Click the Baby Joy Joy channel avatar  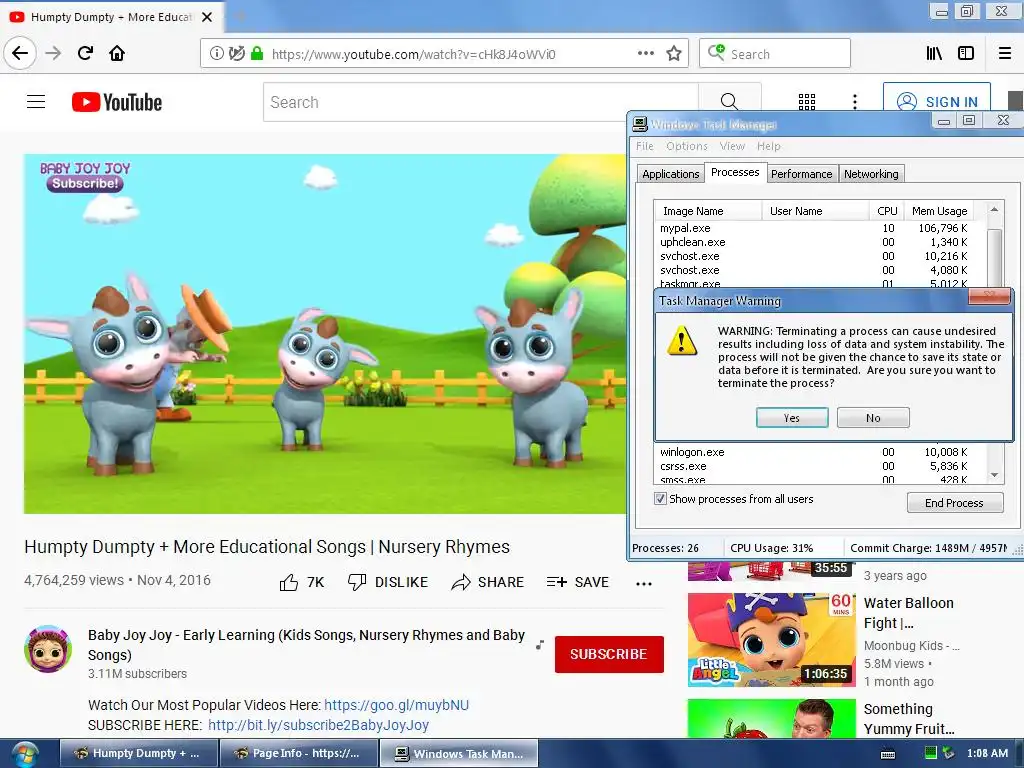click(x=48, y=649)
